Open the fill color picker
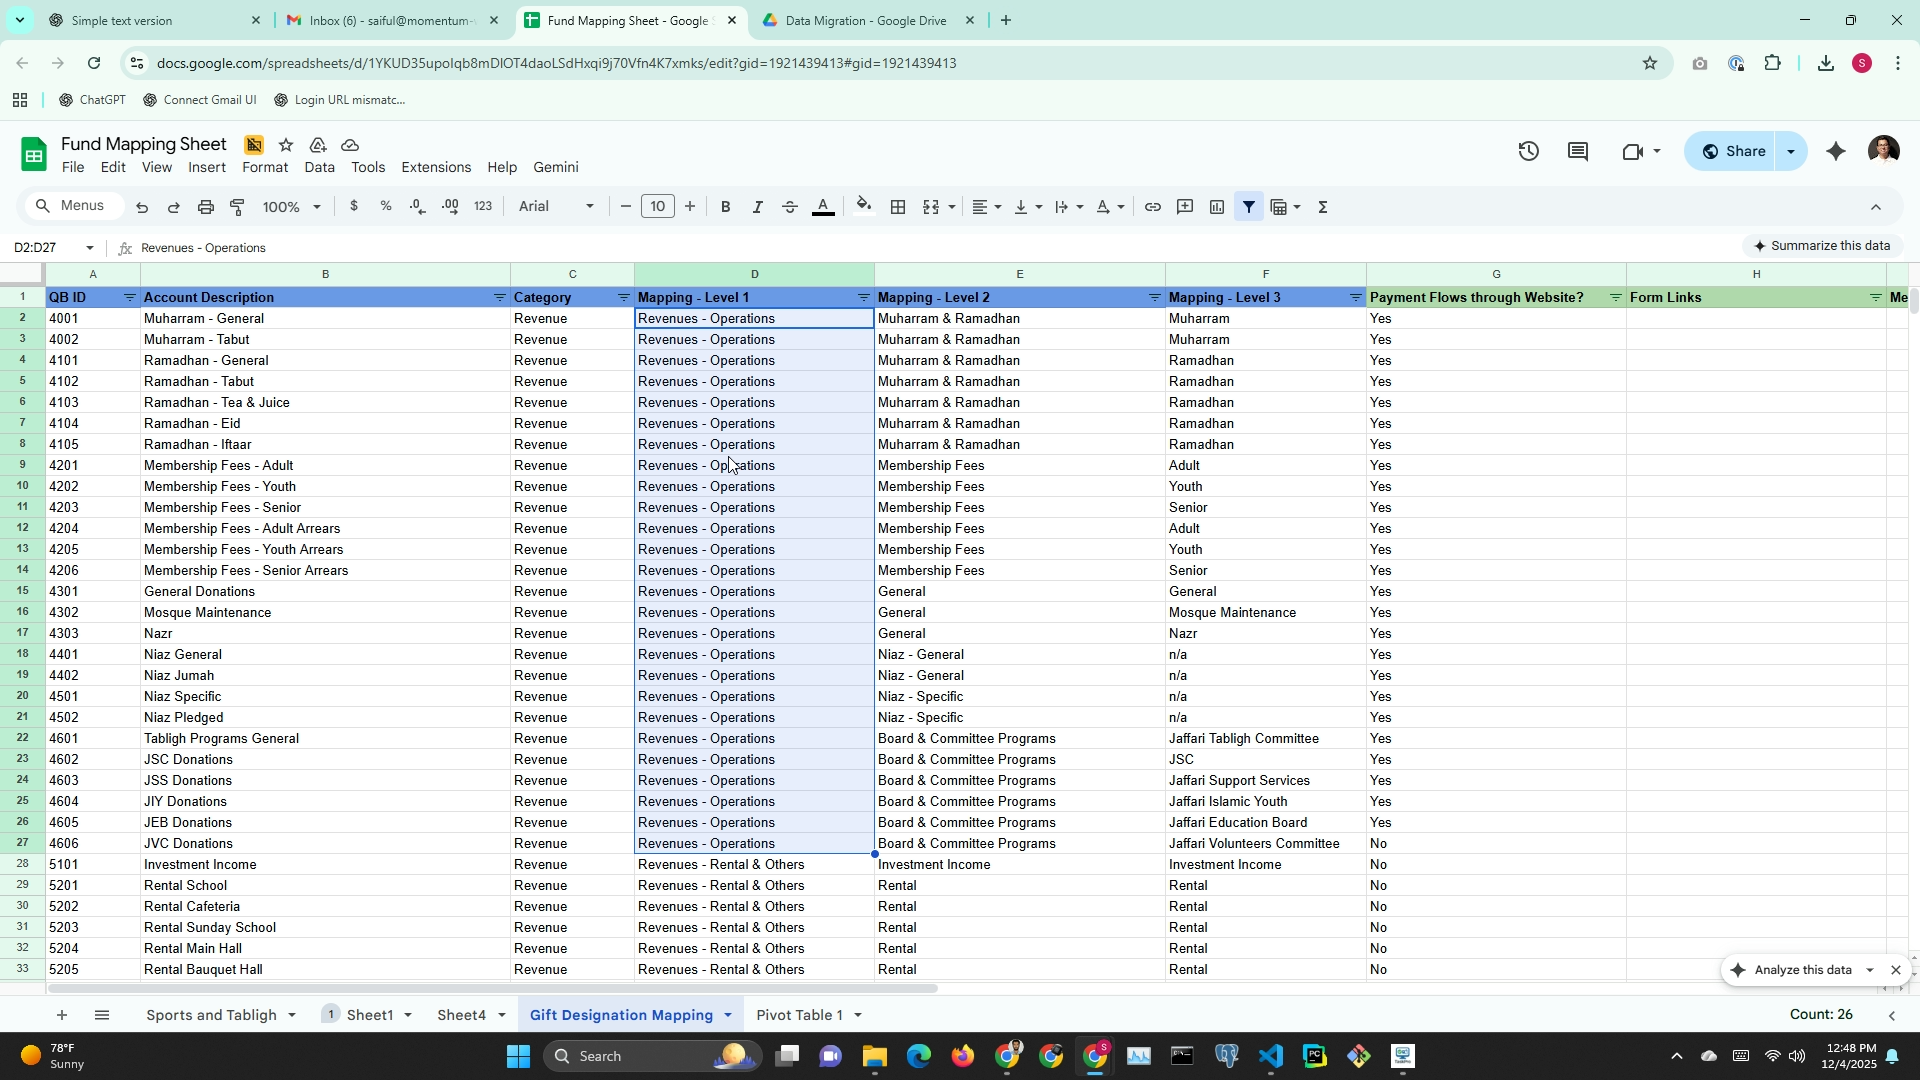Image resolution: width=1920 pixels, height=1080 pixels. pyautogui.click(x=864, y=207)
